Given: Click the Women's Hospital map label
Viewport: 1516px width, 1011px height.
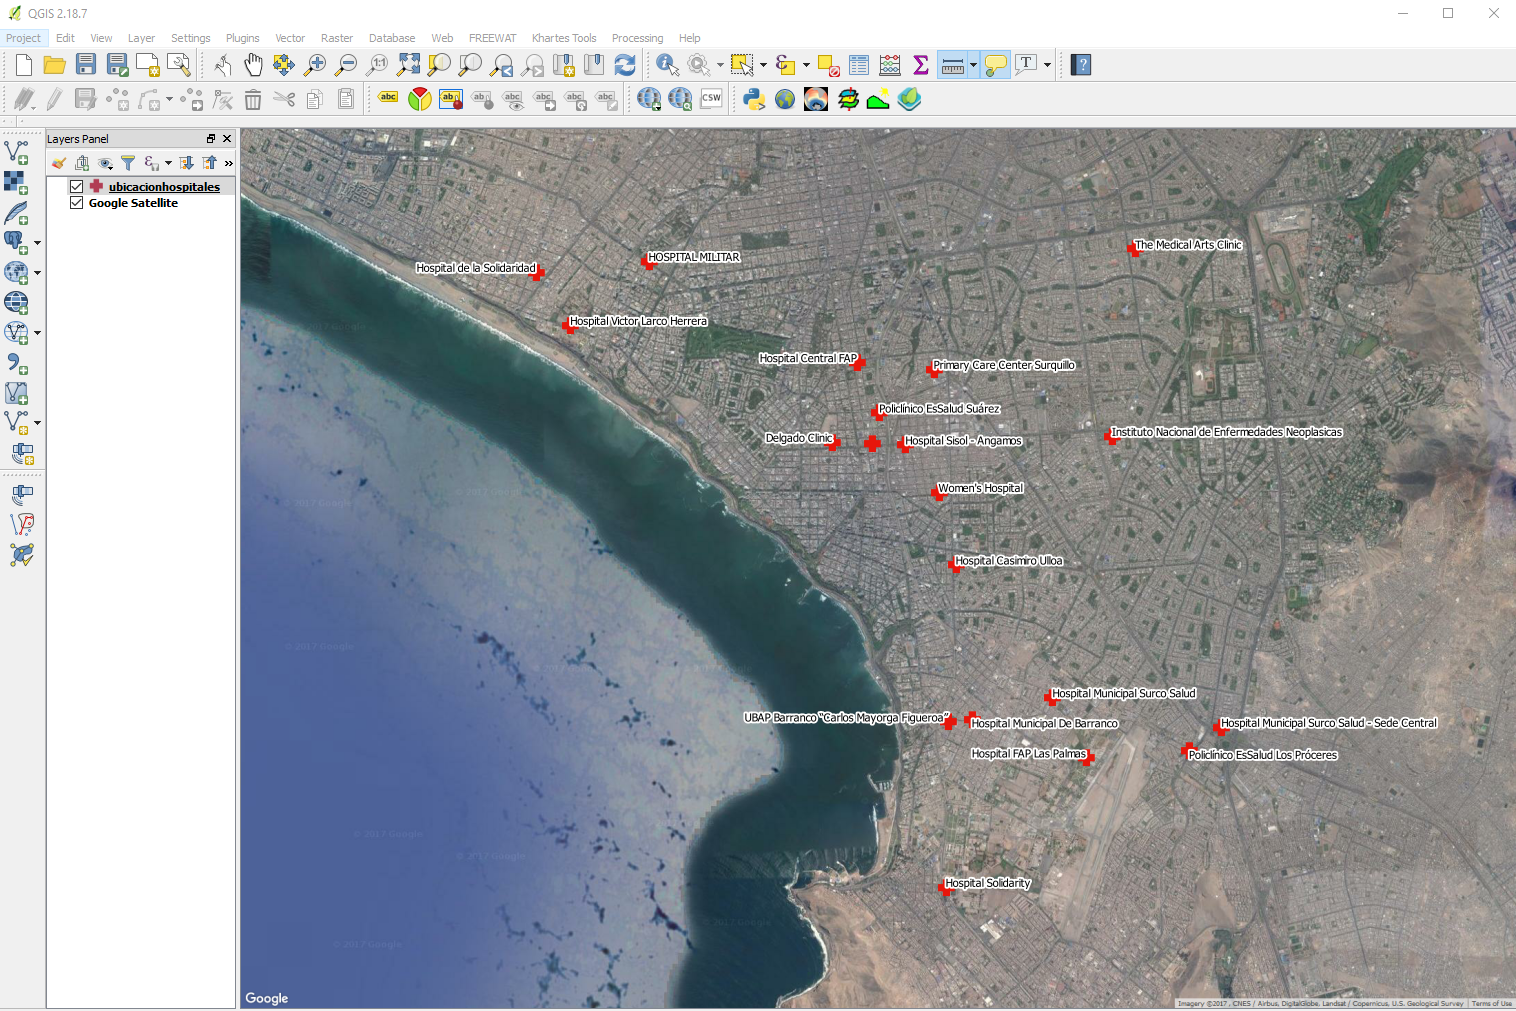Looking at the screenshot, I should (980, 488).
